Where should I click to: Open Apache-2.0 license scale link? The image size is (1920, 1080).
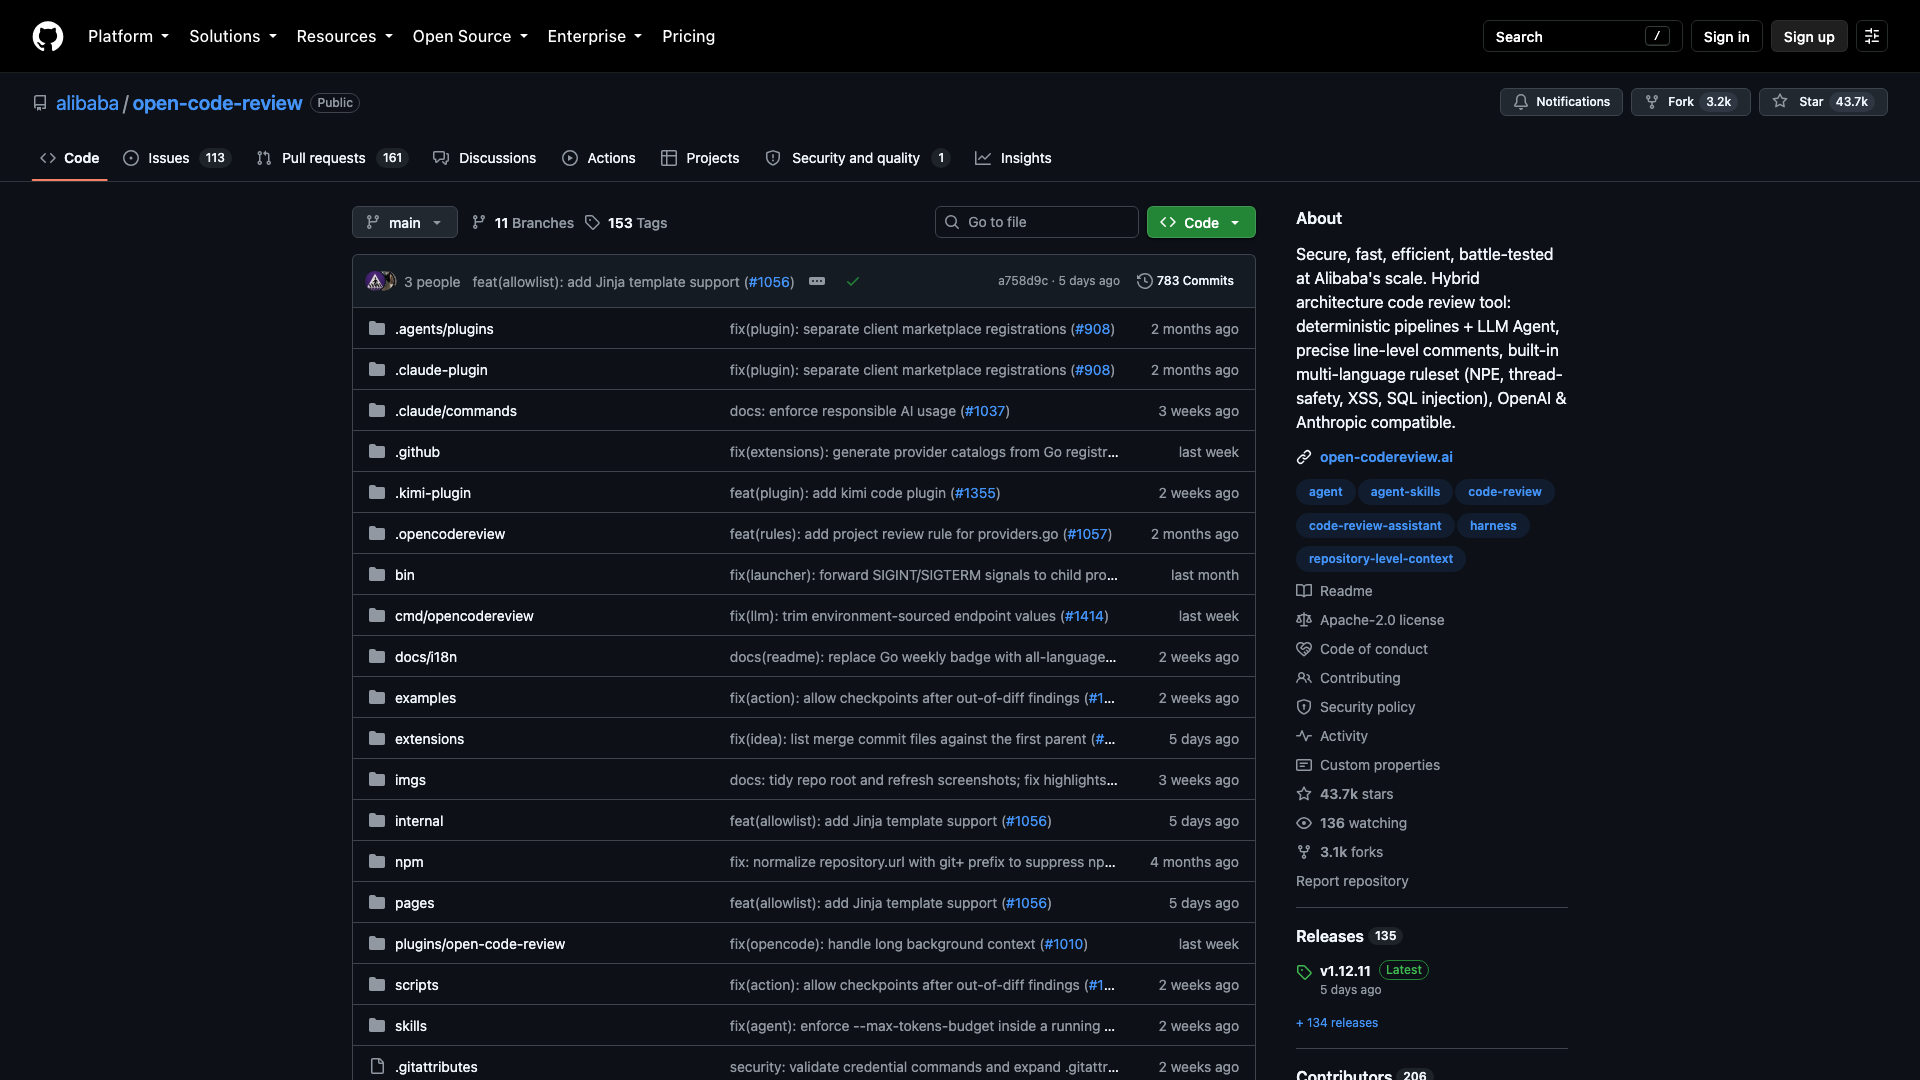pyautogui.click(x=1370, y=620)
